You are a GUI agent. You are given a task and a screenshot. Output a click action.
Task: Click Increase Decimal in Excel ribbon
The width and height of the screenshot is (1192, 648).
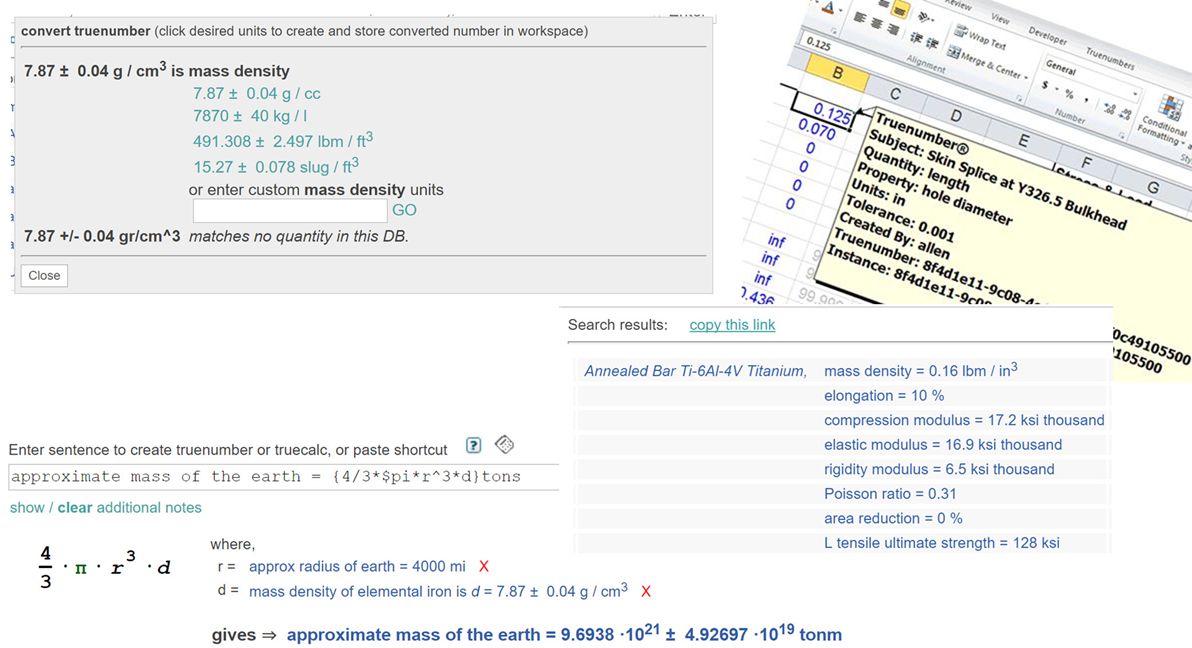click(1109, 108)
